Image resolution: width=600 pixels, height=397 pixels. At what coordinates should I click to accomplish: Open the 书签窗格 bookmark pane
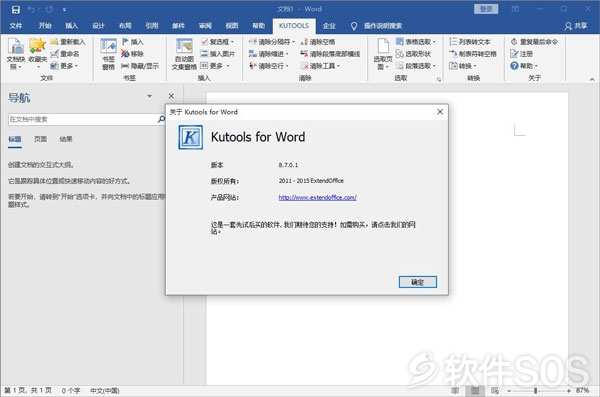pos(108,54)
